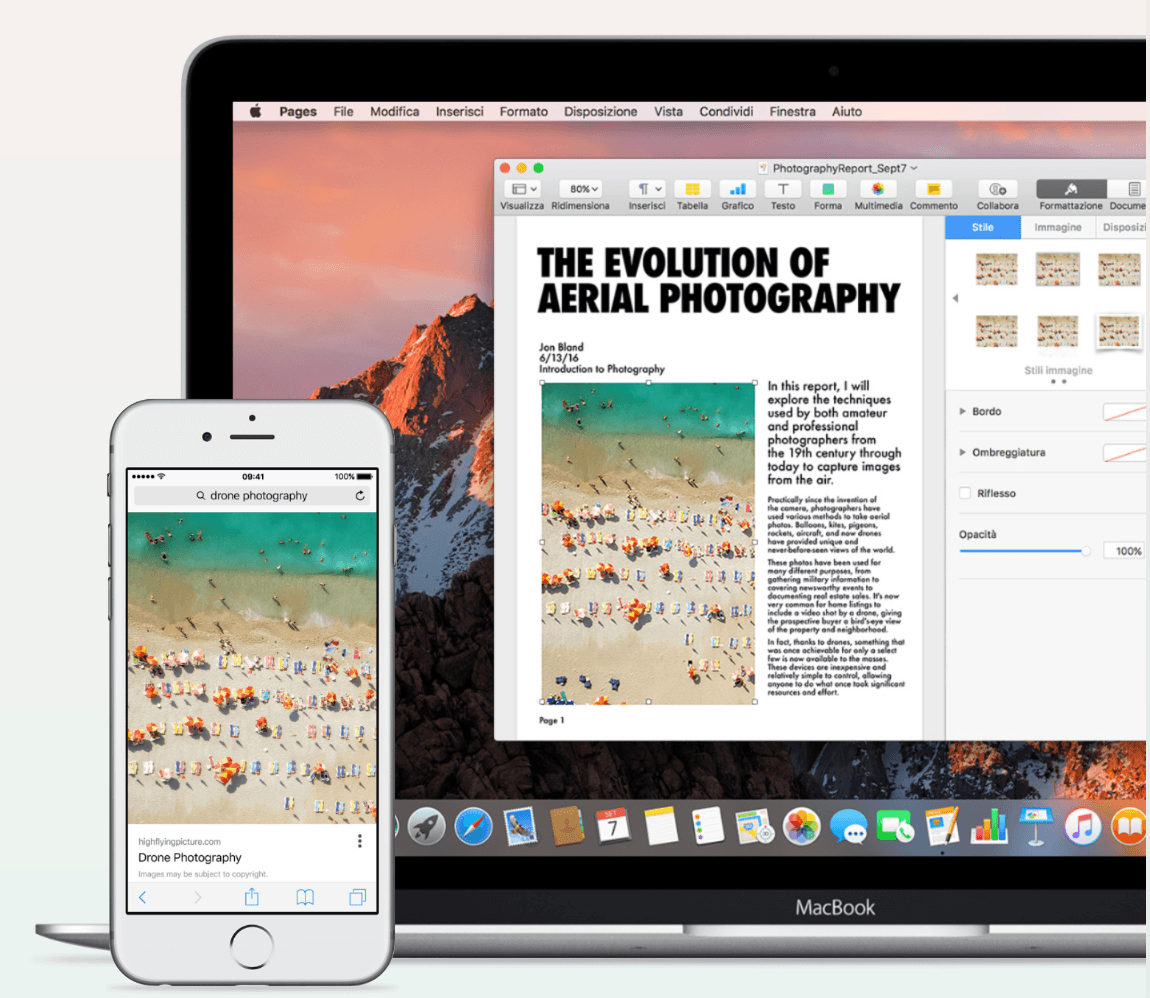
Task: Open PhotographyReport_Sept7 title dropdown arrow
Action: coord(914,168)
